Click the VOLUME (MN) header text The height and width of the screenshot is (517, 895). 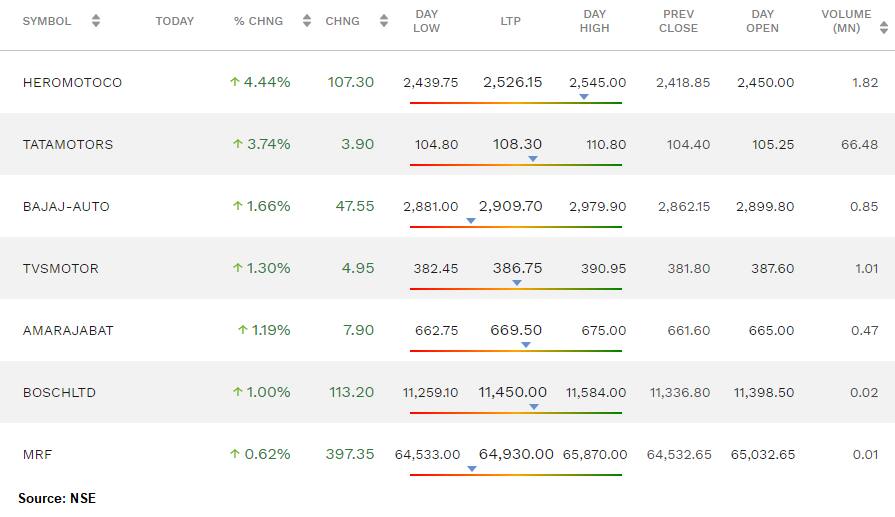(x=846, y=21)
